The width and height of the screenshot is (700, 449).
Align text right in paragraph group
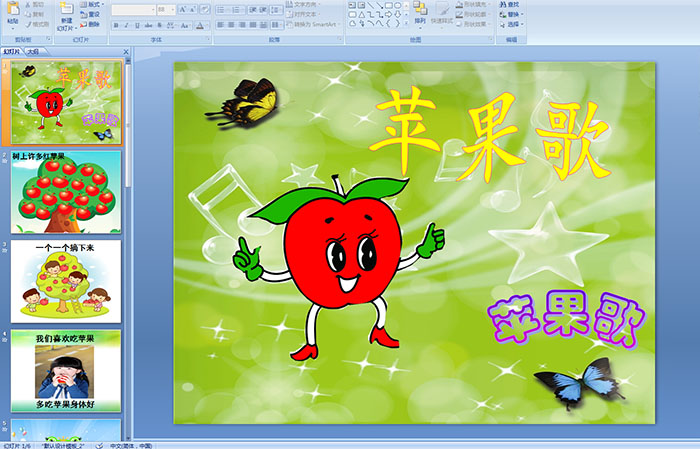[x=242, y=25]
